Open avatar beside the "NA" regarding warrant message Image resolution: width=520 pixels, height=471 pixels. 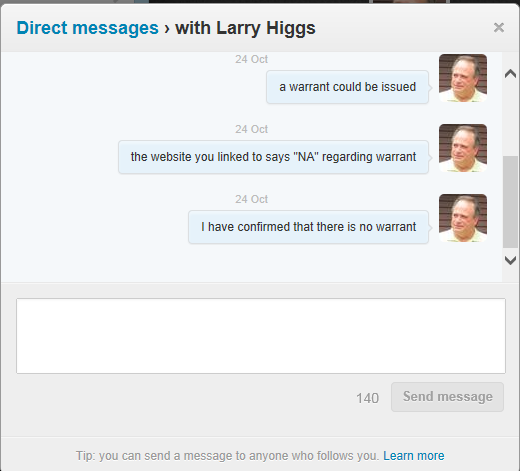click(x=463, y=148)
